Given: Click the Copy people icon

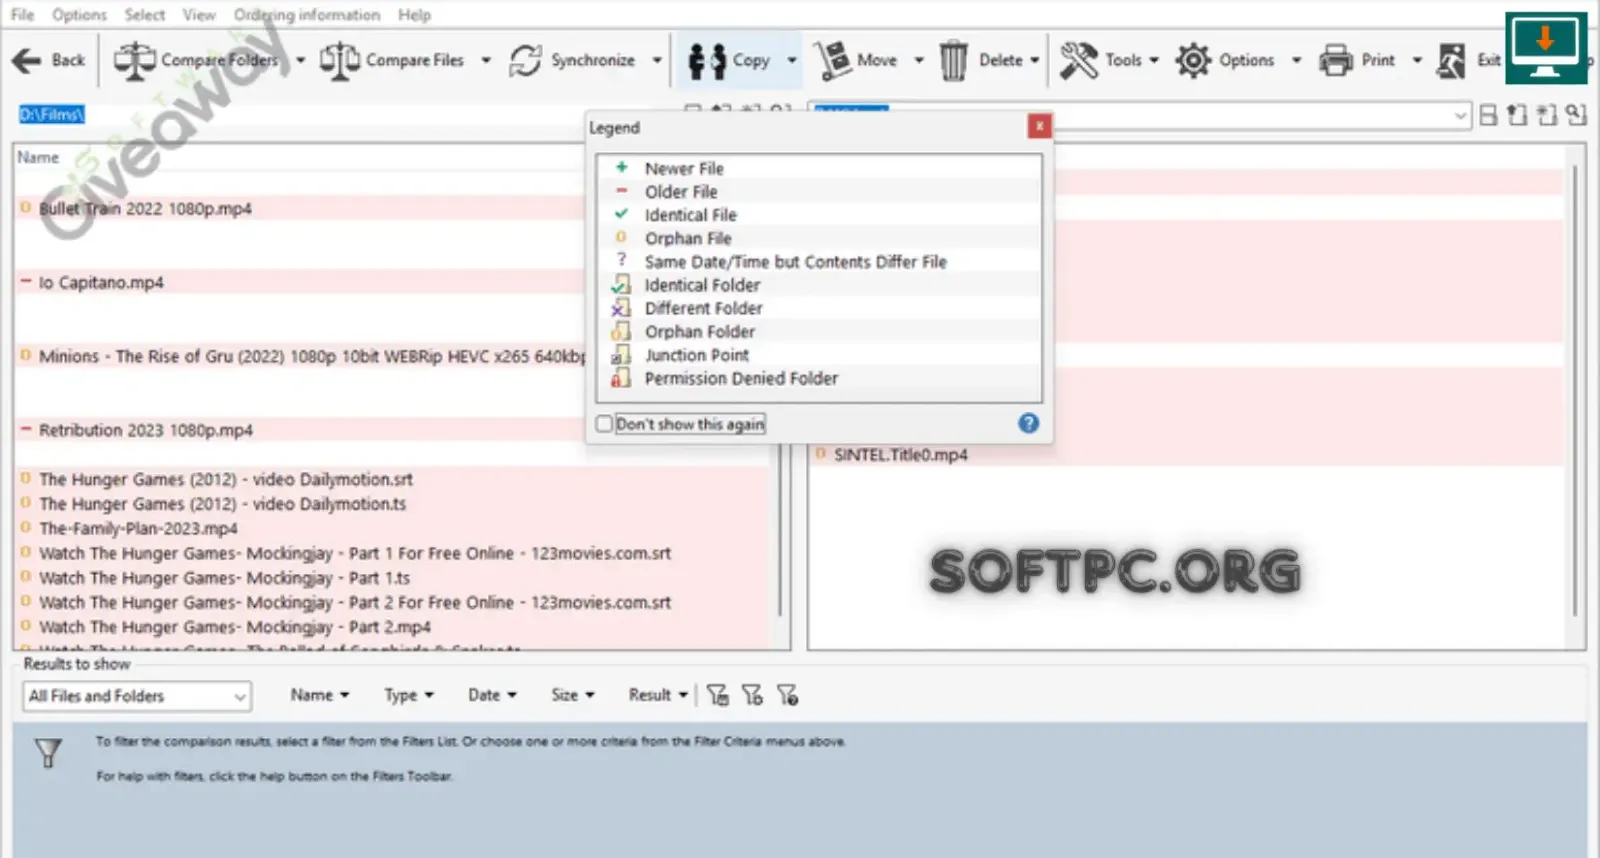Looking at the screenshot, I should coord(707,61).
